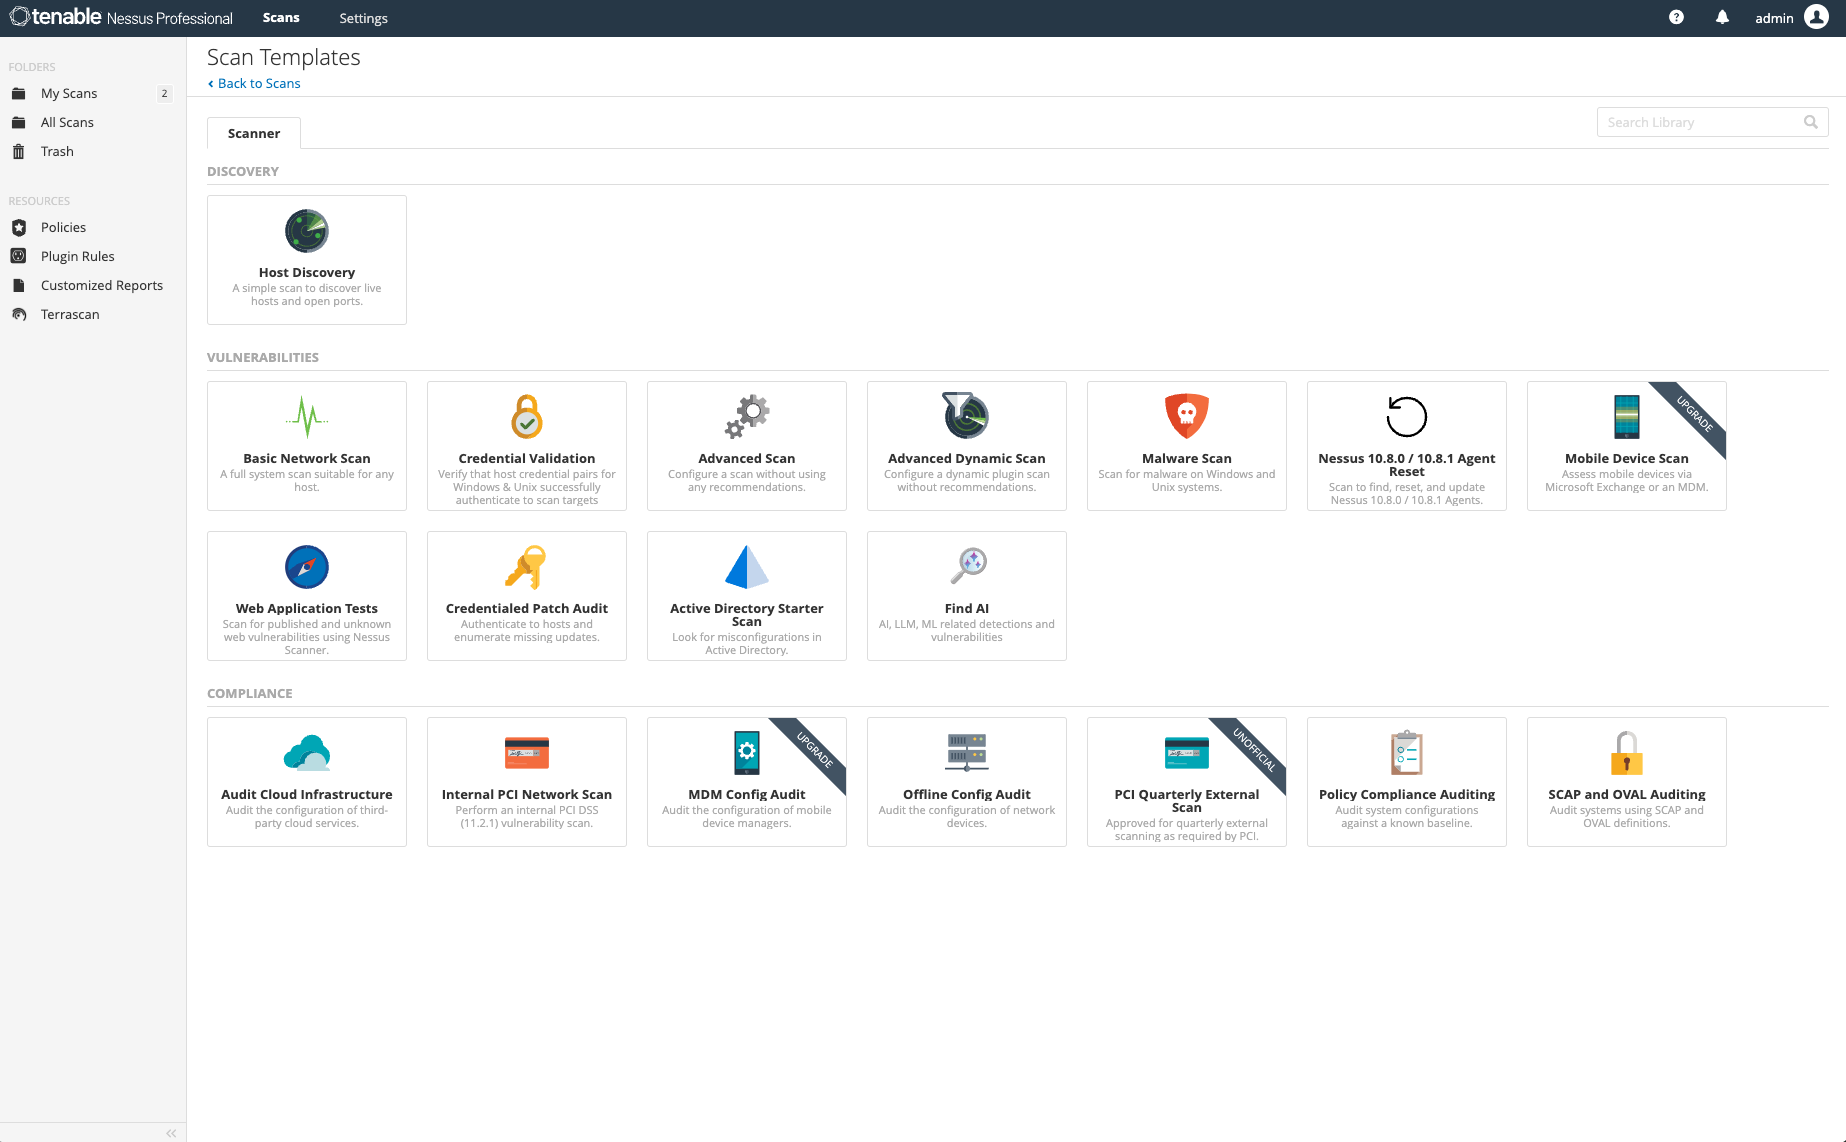Click the Search Library input field
Image resolution: width=1846 pixels, height=1142 pixels.
tap(1700, 122)
